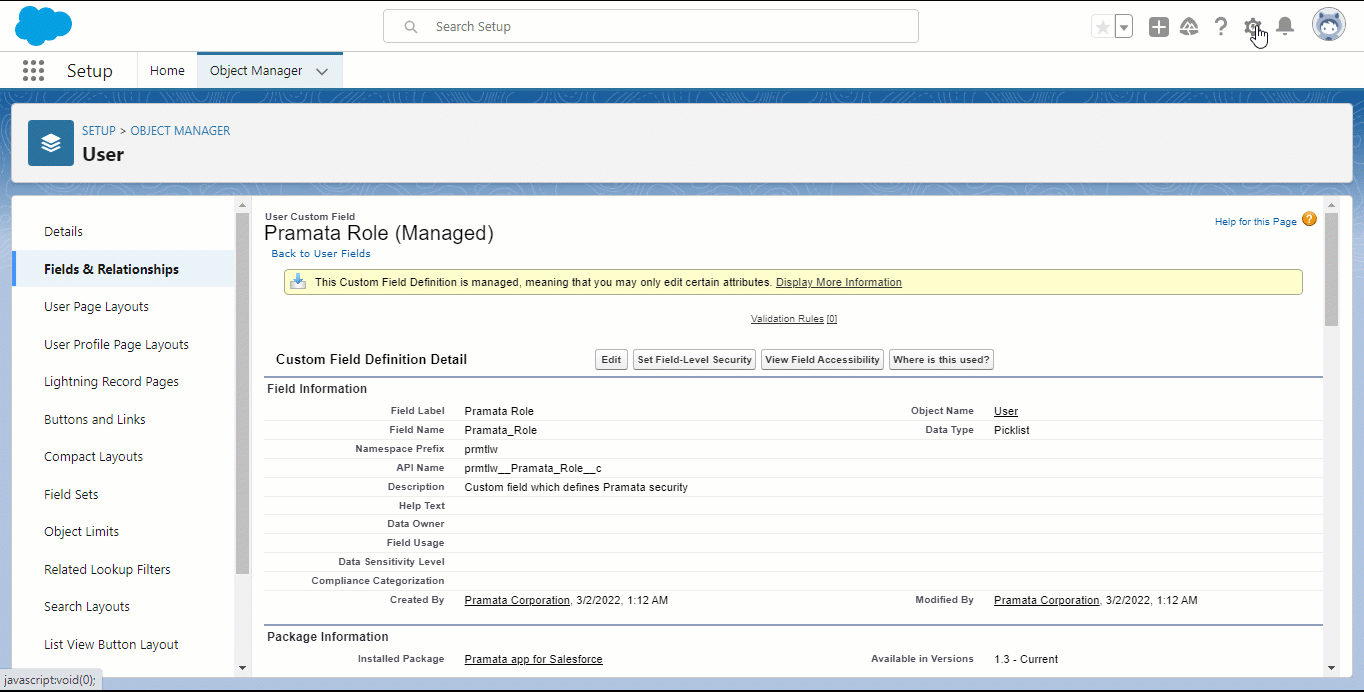Screen dimensions: 1364x692
Task: Switch to the Home tab
Action: (x=167, y=70)
